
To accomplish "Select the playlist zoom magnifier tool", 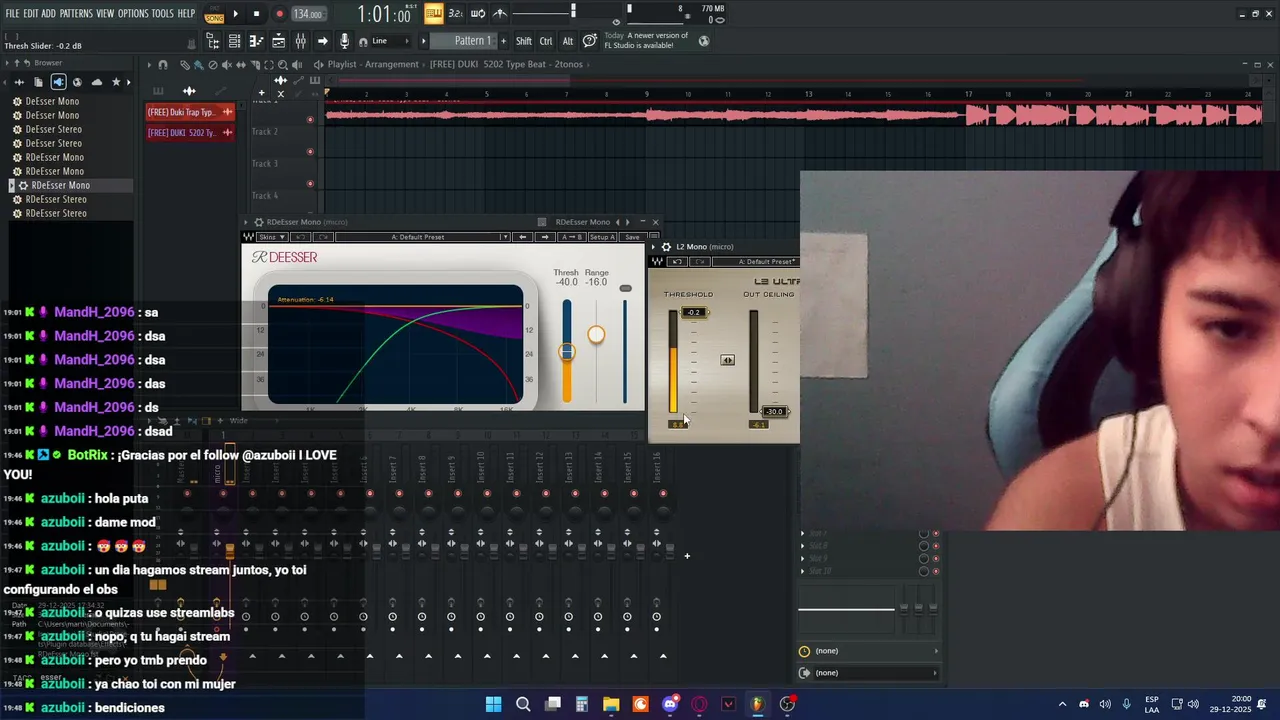I will 283,64.
